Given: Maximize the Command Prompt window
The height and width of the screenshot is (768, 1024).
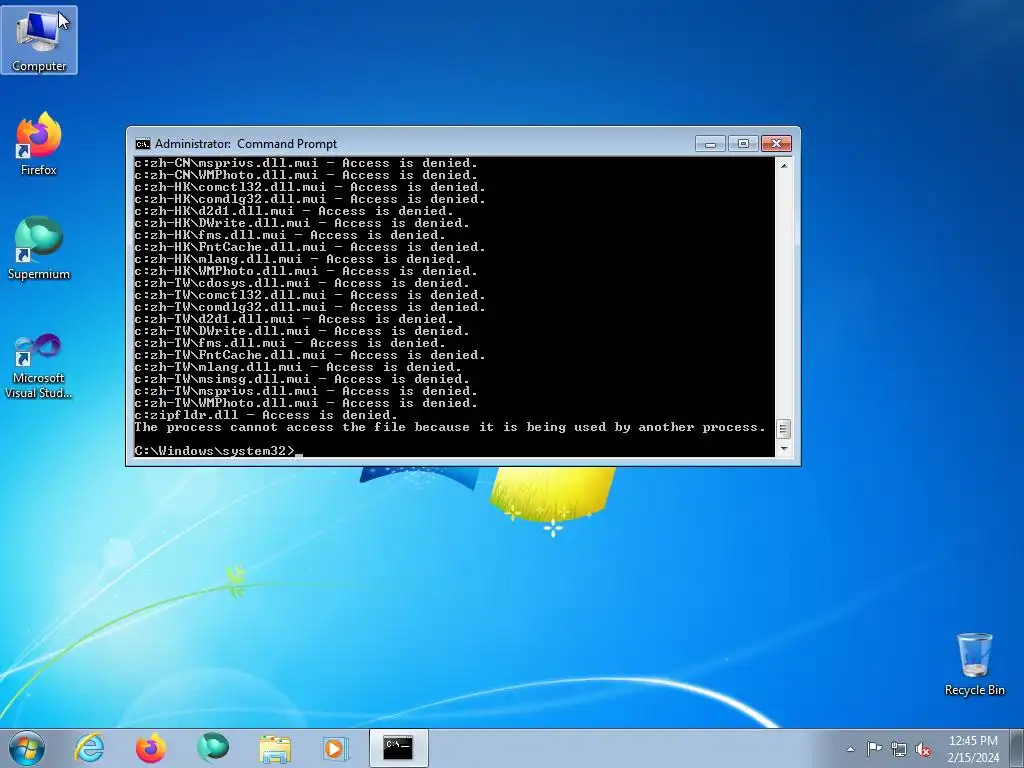Looking at the screenshot, I should (743, 144).
